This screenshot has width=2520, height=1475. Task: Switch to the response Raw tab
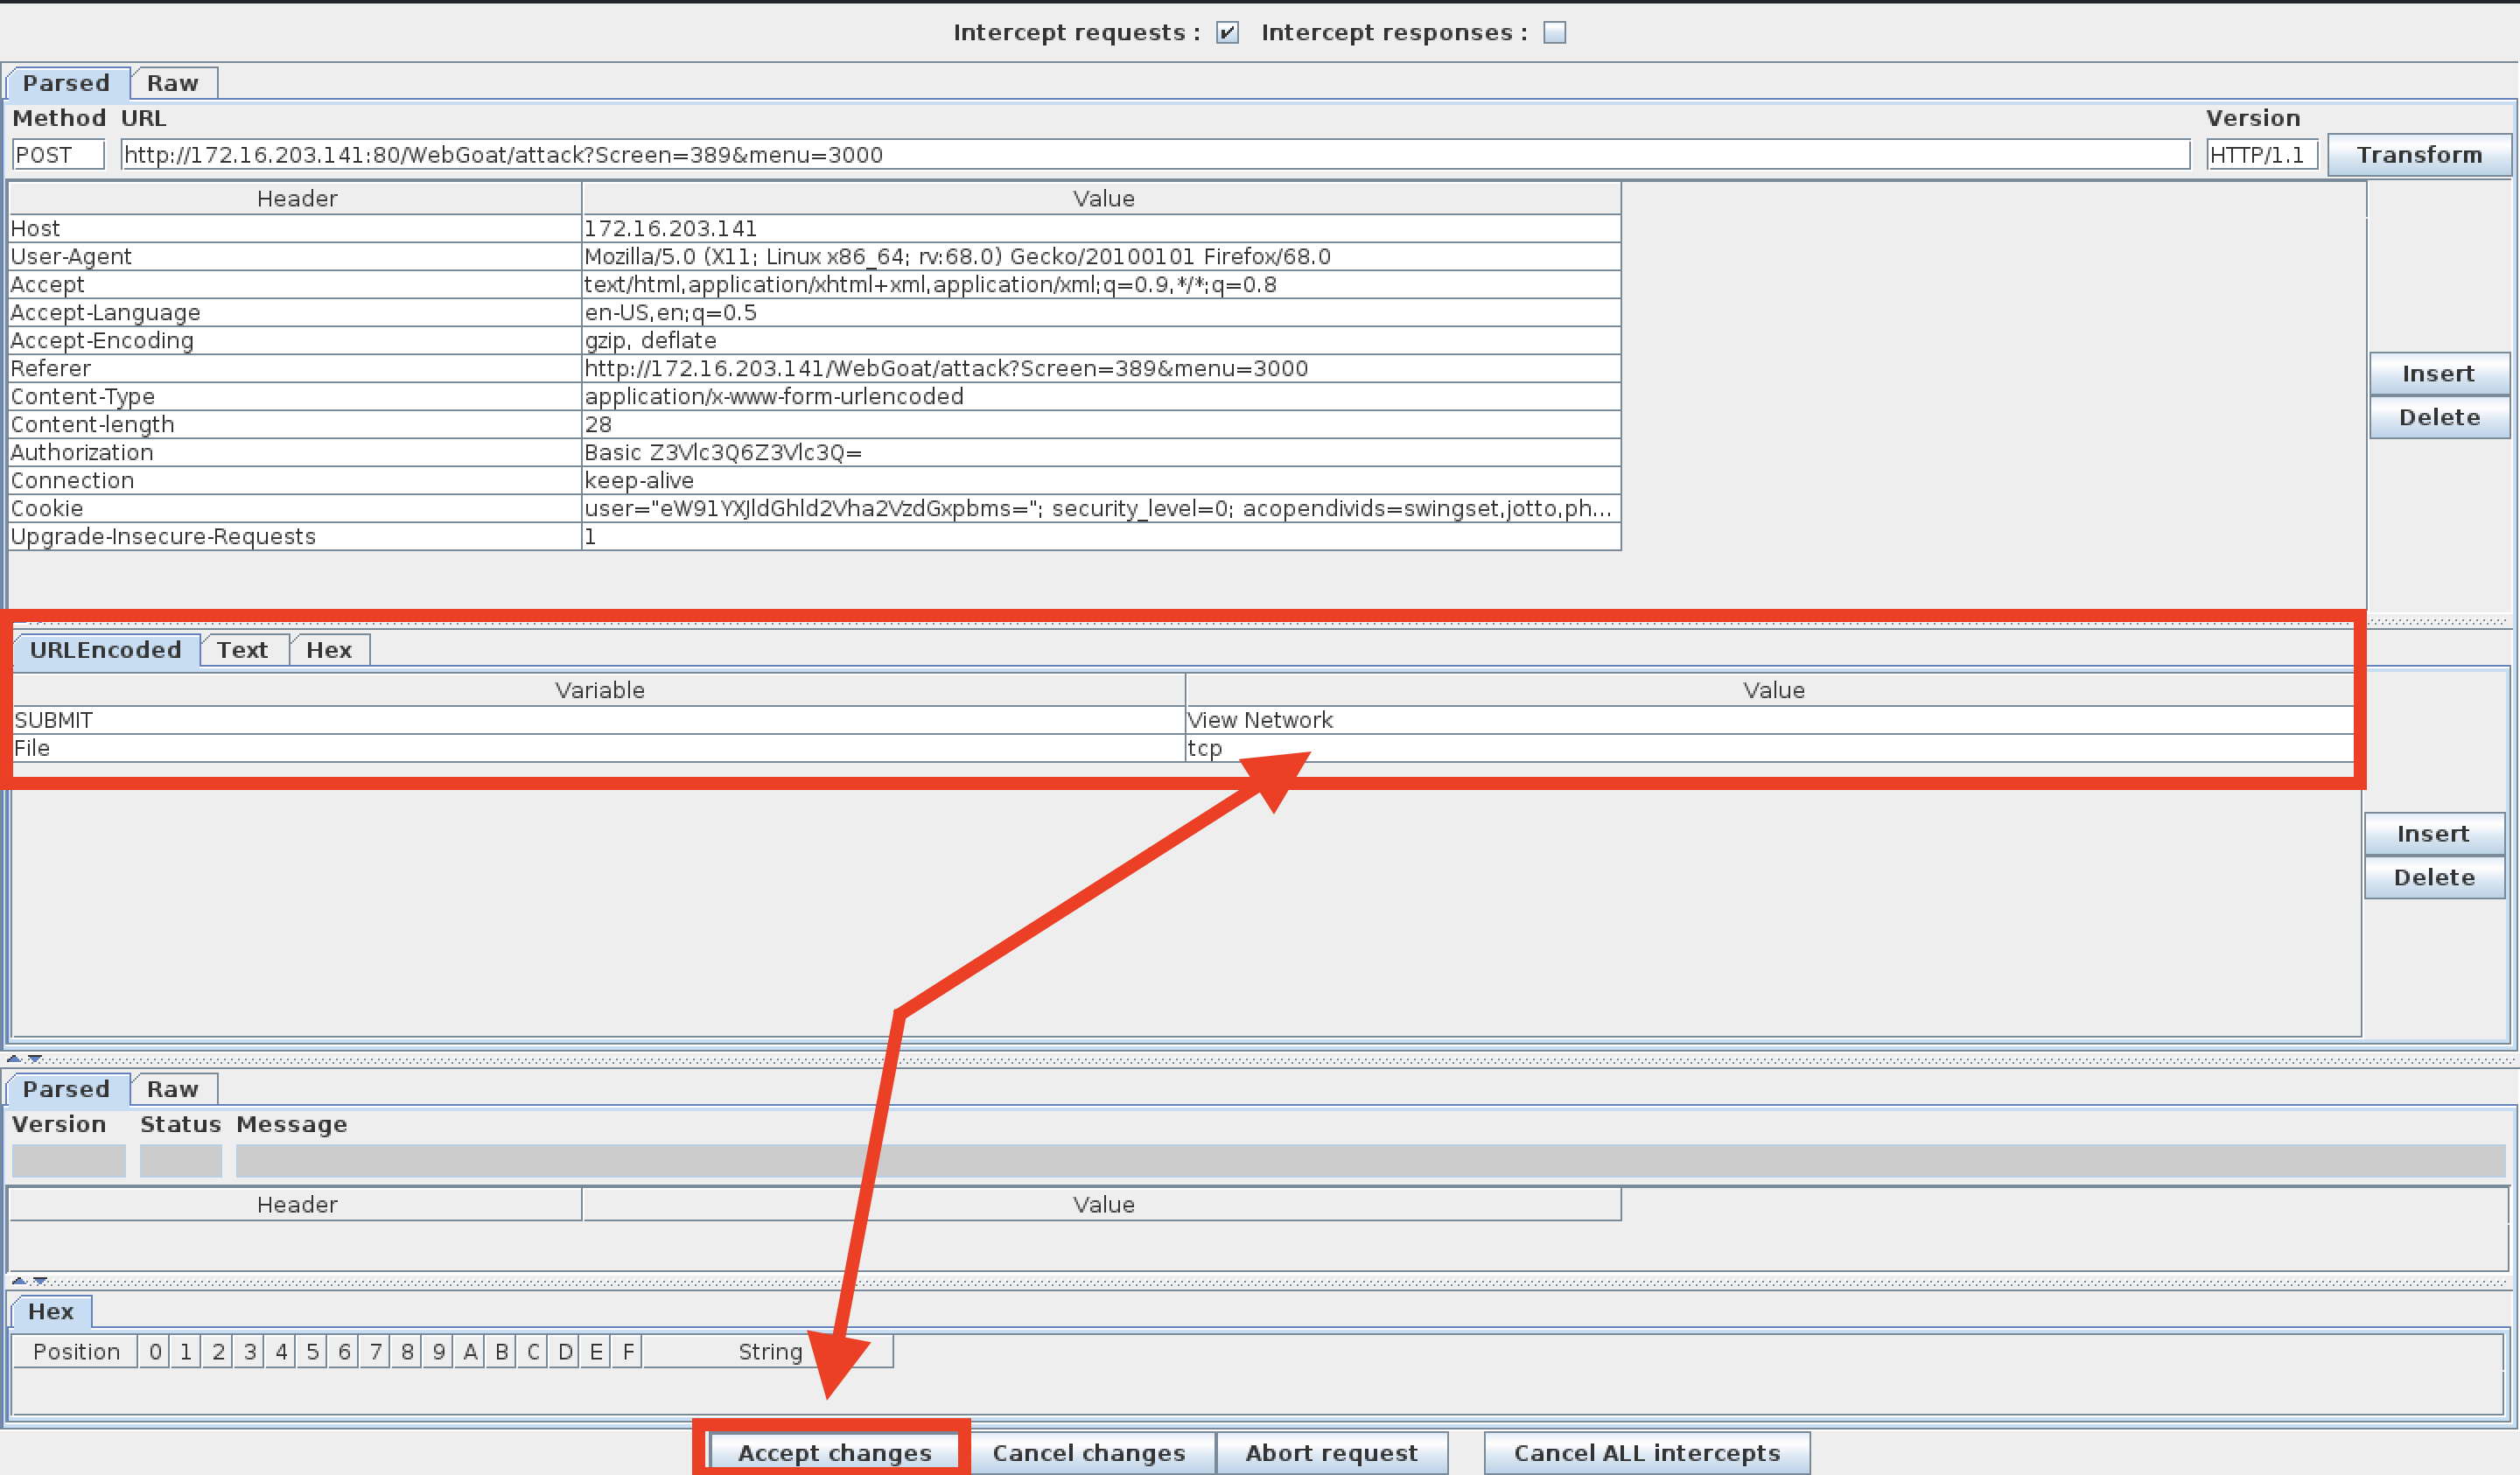coord(172,1089)
